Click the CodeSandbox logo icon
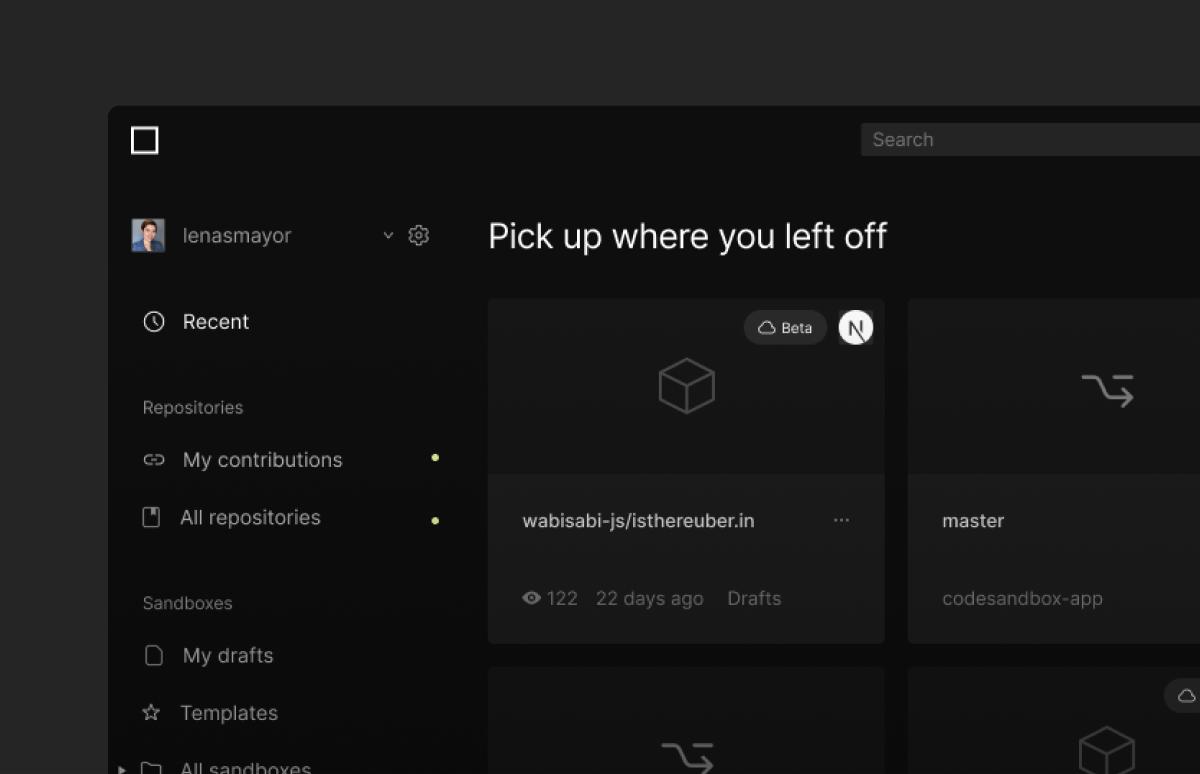Viewport: 1200px width, 774px height. (x=144, y=140)
